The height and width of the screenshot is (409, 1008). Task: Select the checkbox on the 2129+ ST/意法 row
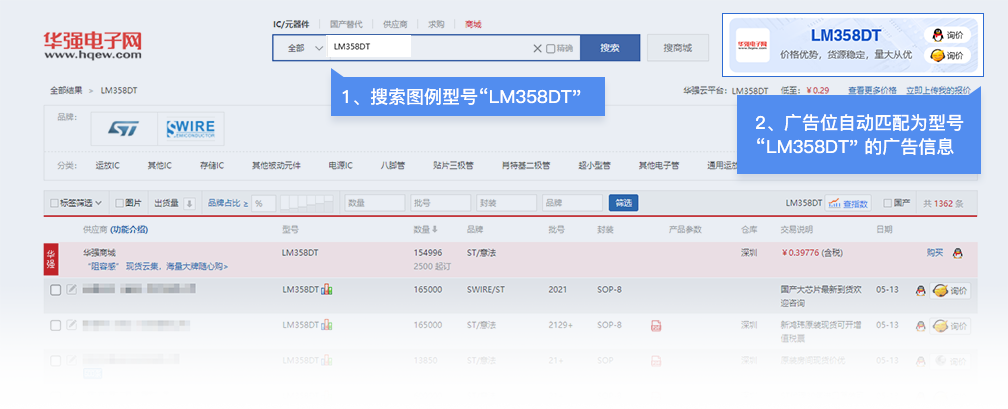(x=56, y=325)
